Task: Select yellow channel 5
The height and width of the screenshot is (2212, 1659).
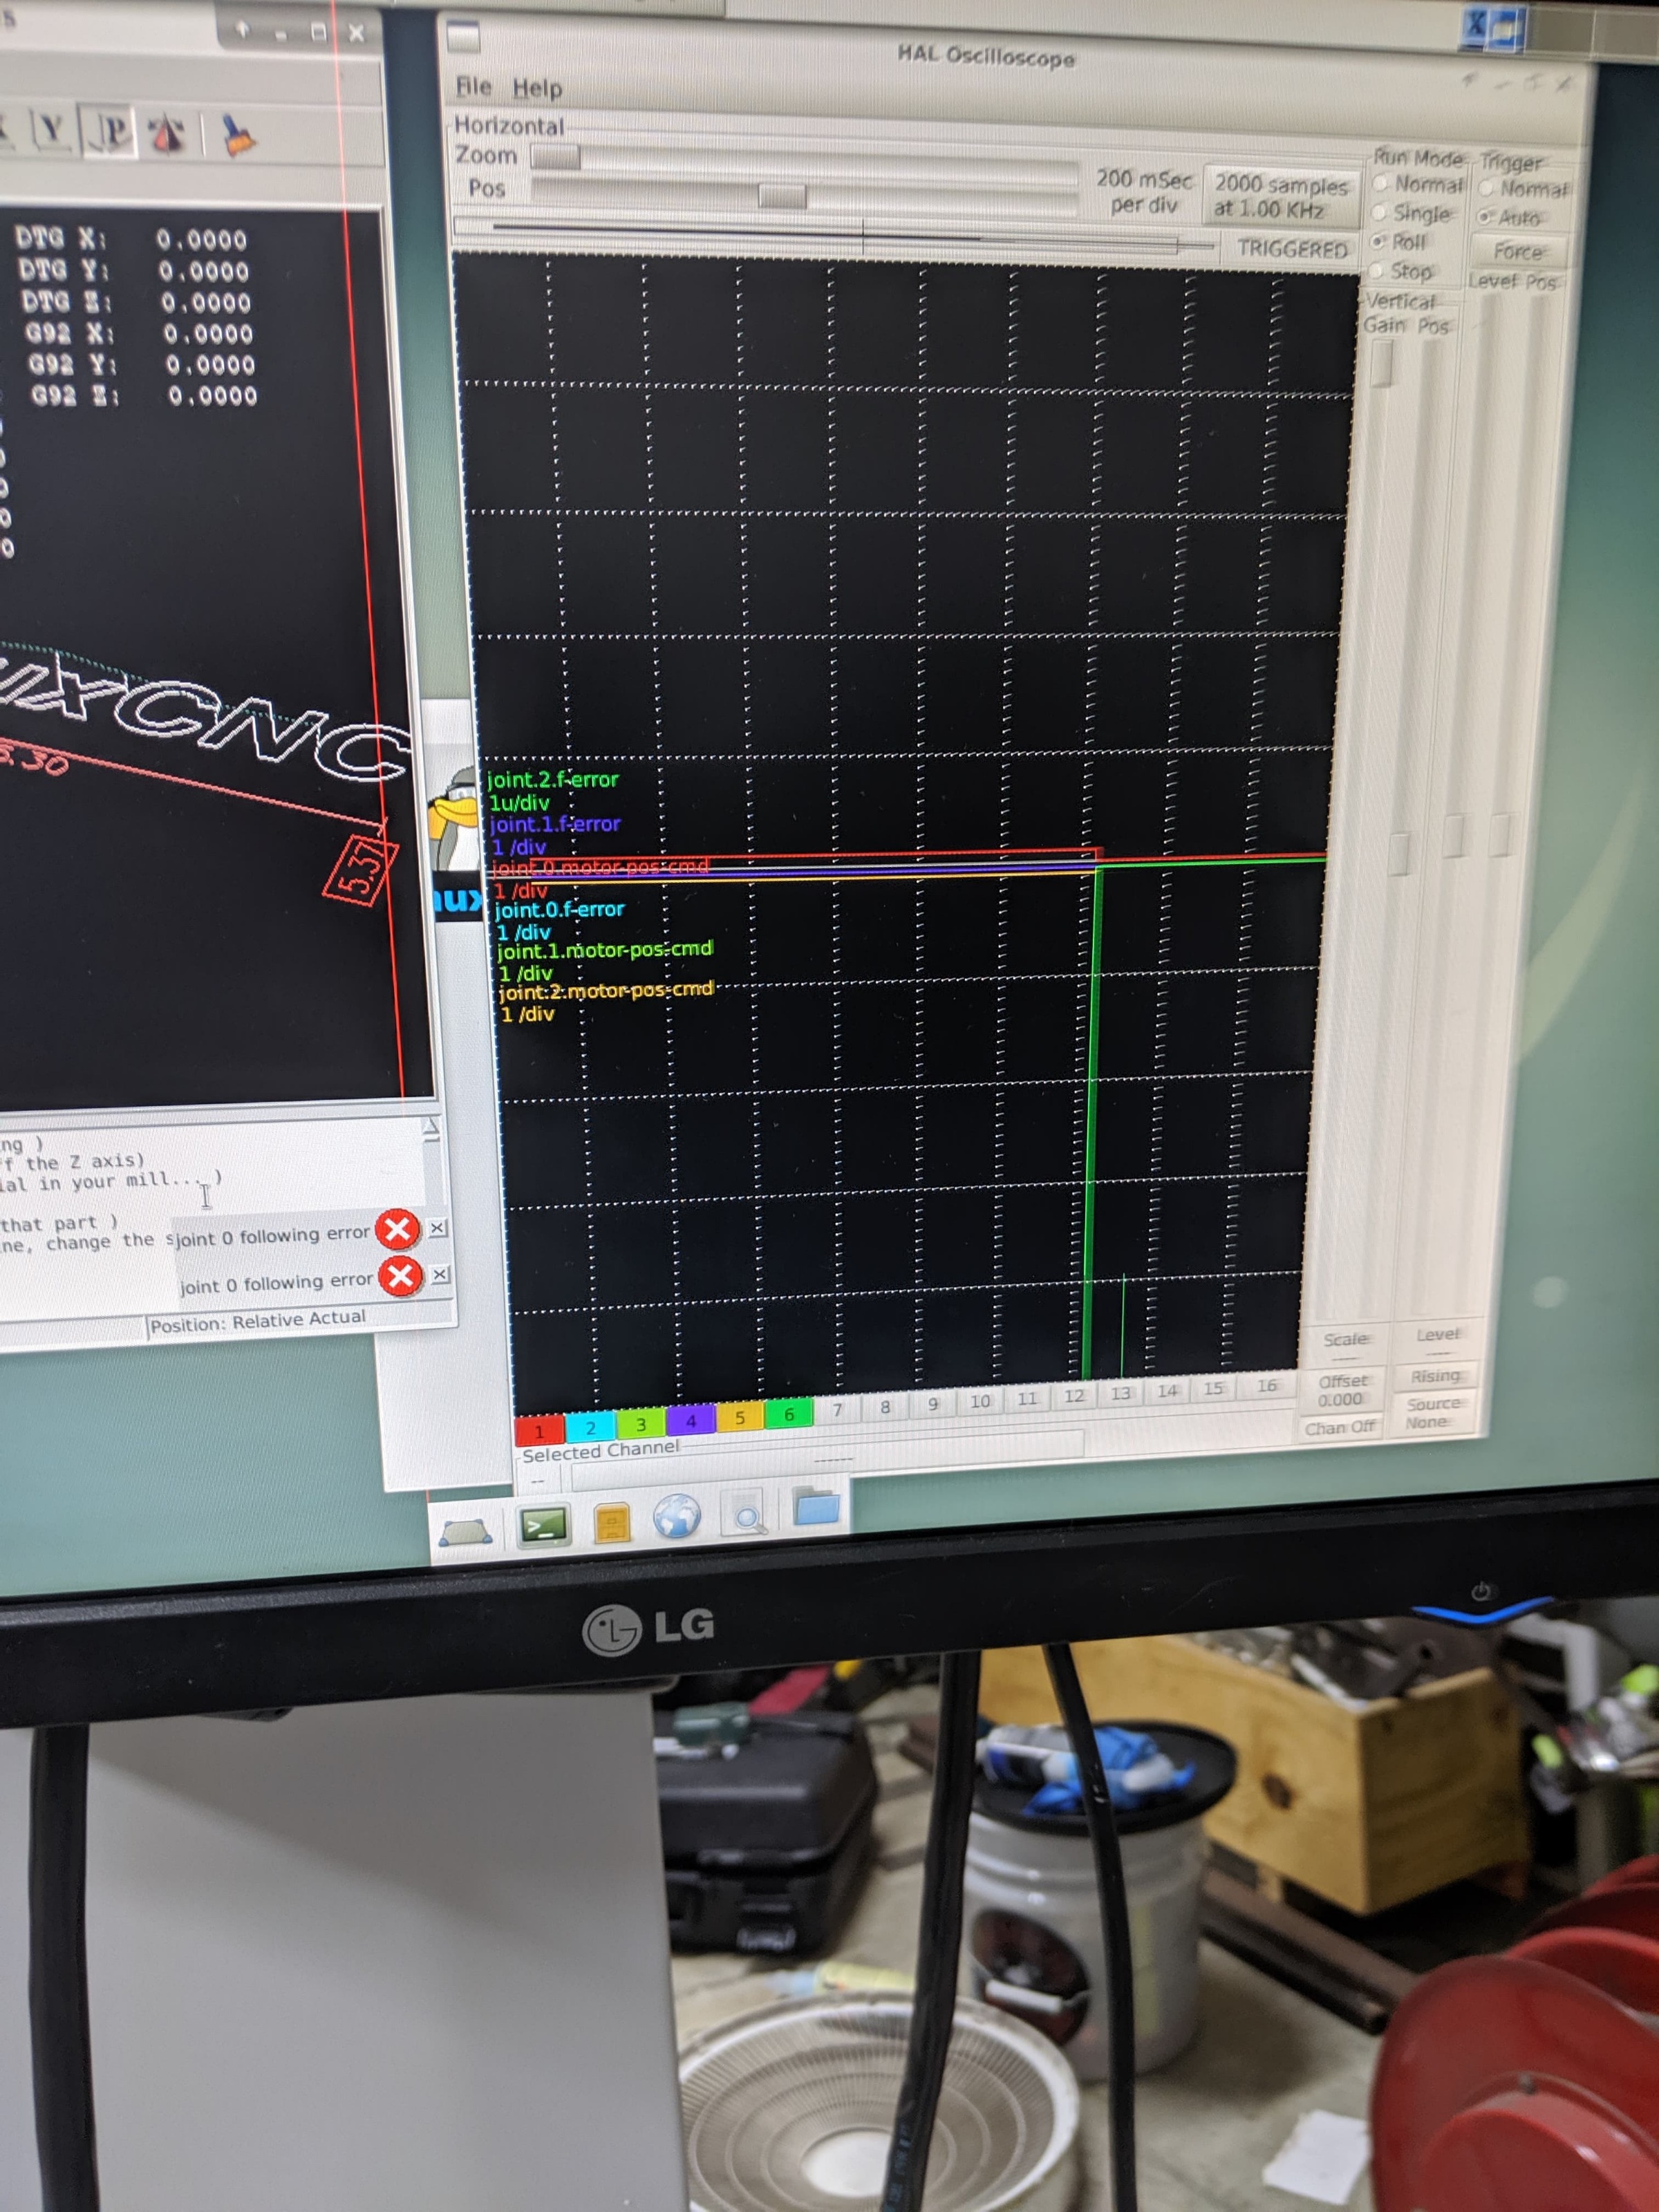Action: [x=740, y=1417]
